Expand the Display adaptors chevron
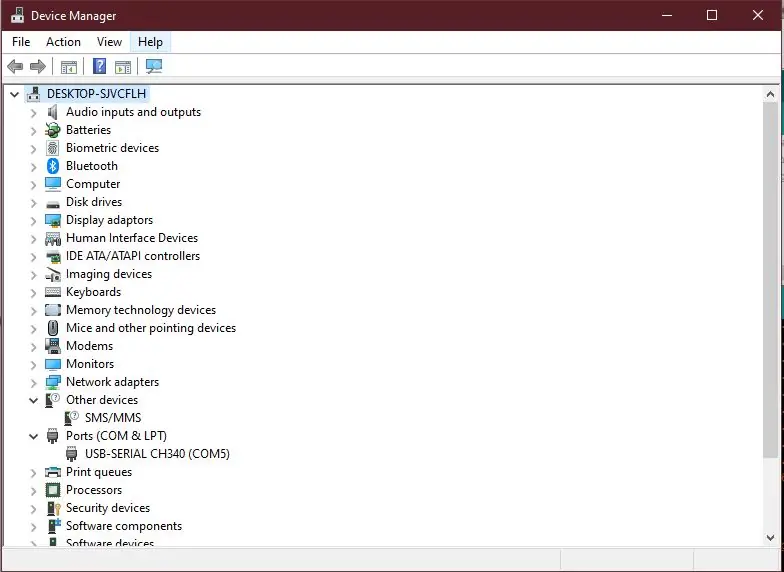 tap(34, 221)
